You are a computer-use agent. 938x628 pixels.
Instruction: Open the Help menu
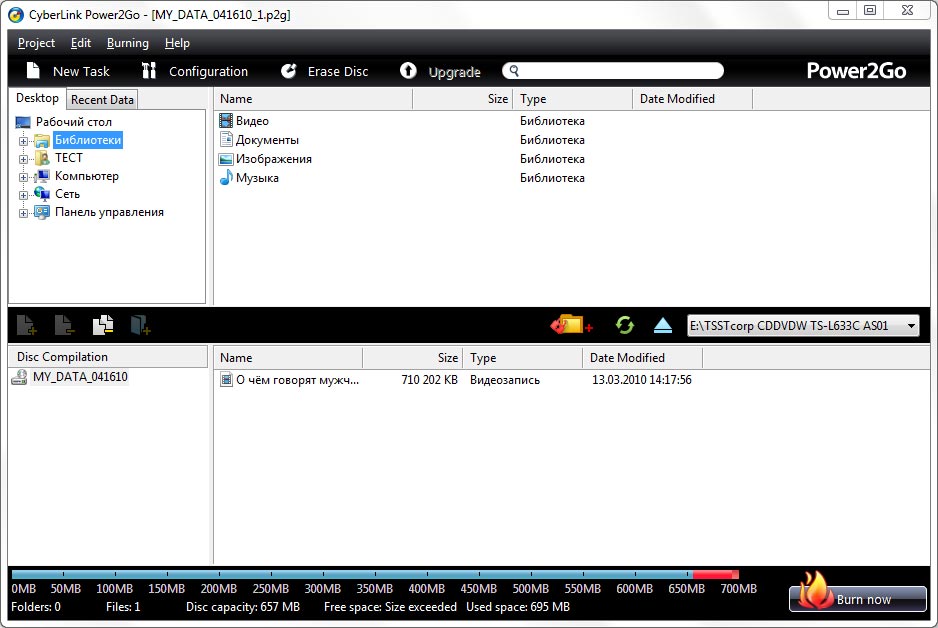[x=177, y=43]
